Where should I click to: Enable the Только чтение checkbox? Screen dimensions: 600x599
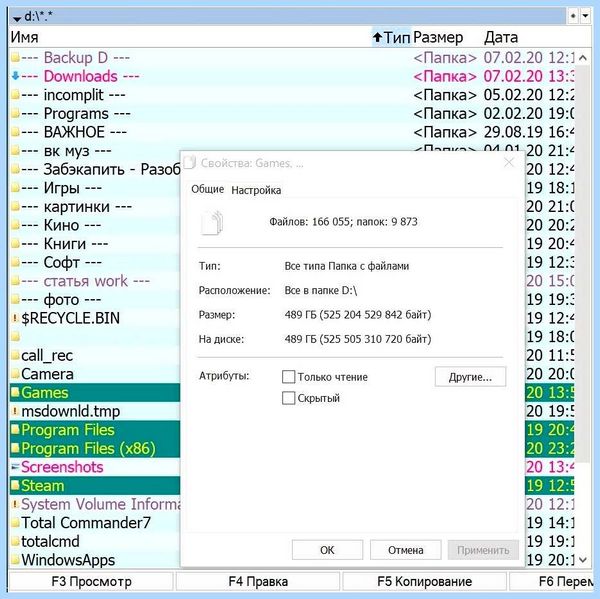click(289, 377)
